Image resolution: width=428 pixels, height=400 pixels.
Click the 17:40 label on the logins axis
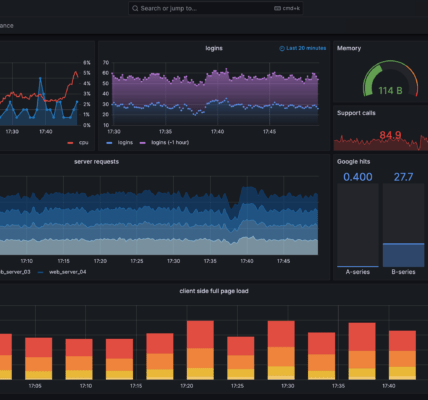coord(217,132)
